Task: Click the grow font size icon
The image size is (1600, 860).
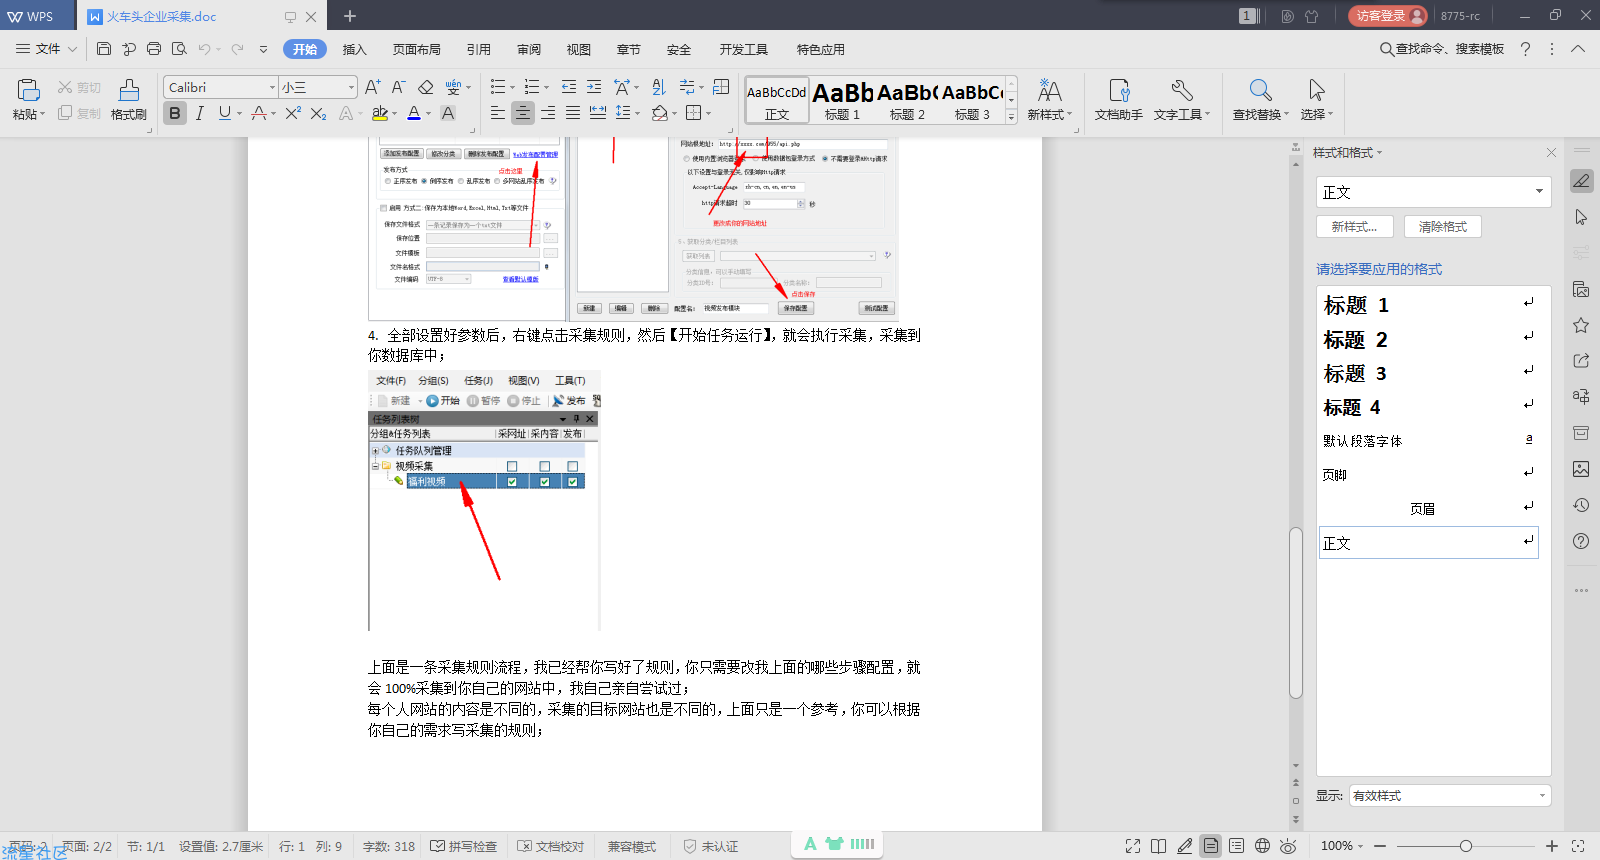Action: pyautogui.click(x=372, y=87)
